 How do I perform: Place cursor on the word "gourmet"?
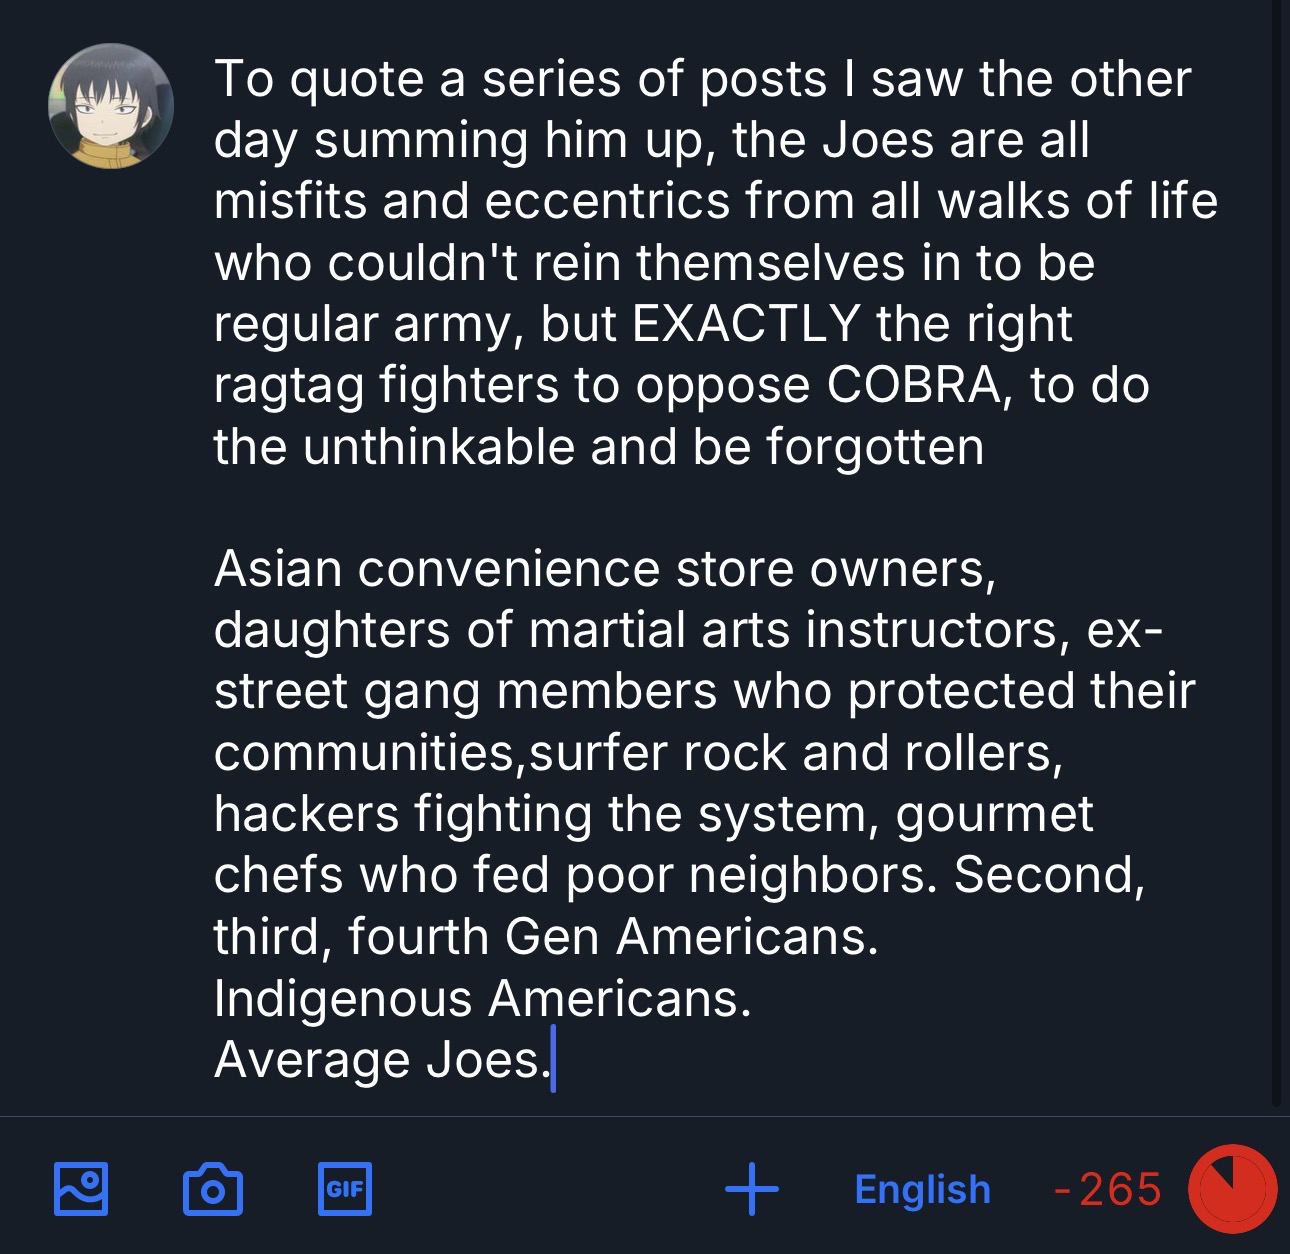pos(994,814)
